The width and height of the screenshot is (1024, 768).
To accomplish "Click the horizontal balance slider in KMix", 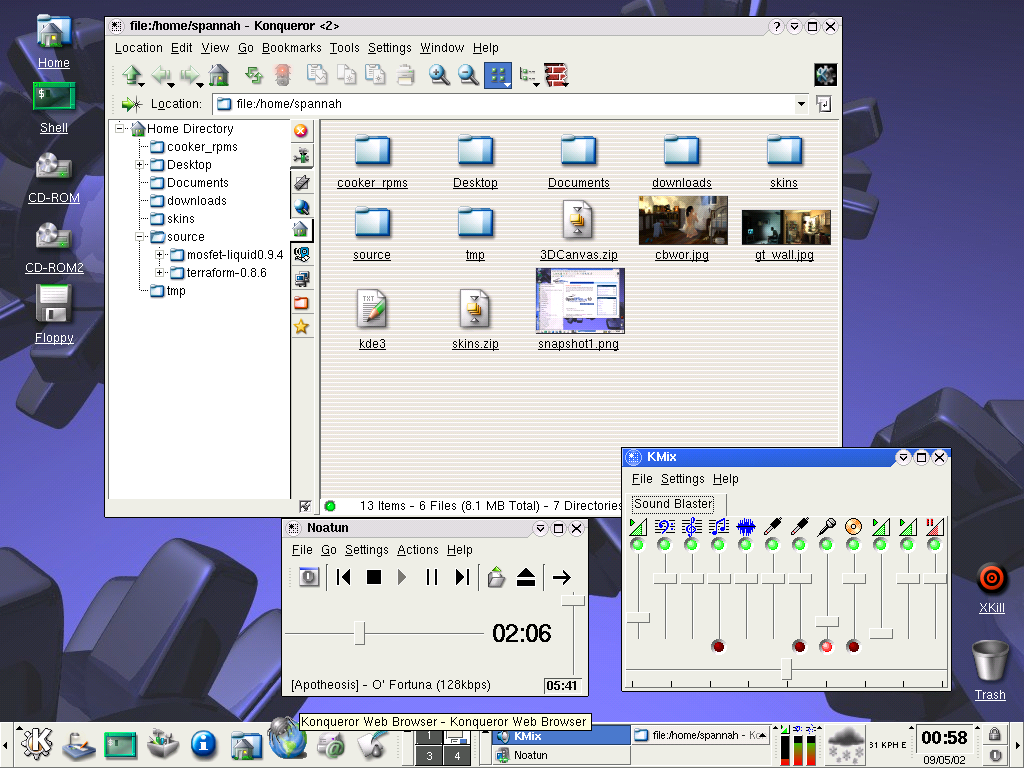I will tap(786, 669).
